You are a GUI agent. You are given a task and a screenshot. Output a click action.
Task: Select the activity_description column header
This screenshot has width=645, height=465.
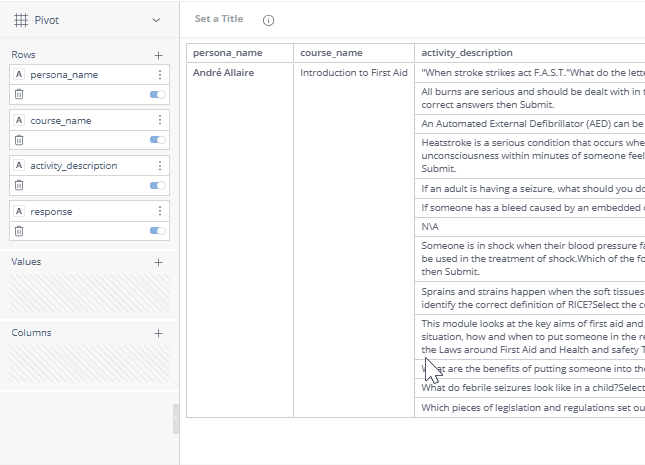coord(467,53)
